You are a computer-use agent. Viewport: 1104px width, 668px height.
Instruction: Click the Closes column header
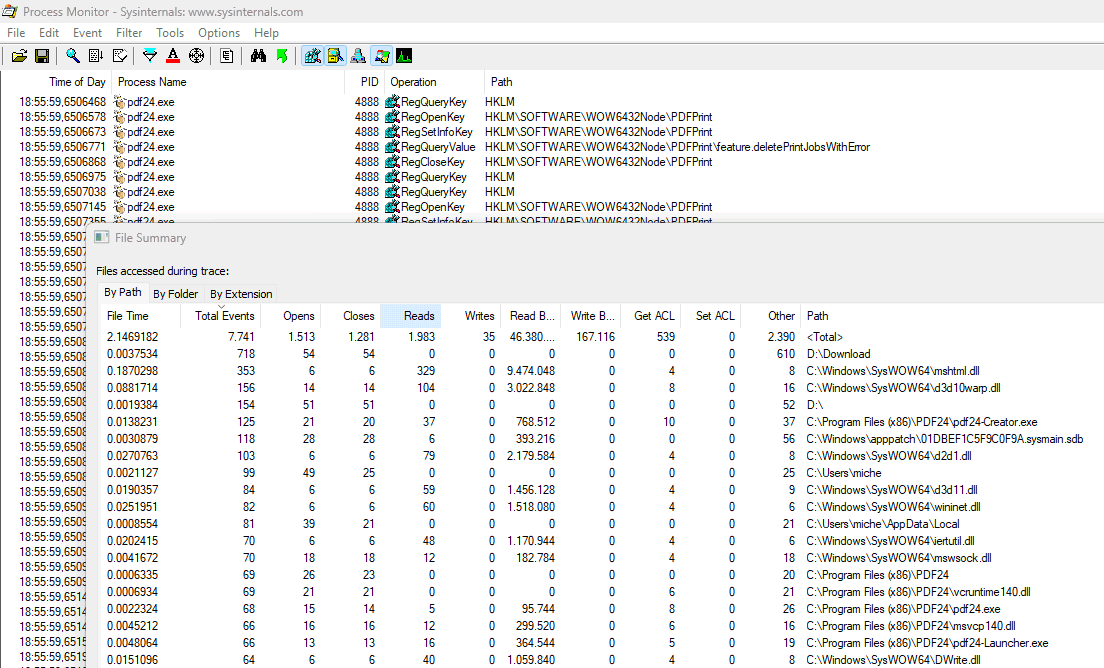tap(351, 316)
